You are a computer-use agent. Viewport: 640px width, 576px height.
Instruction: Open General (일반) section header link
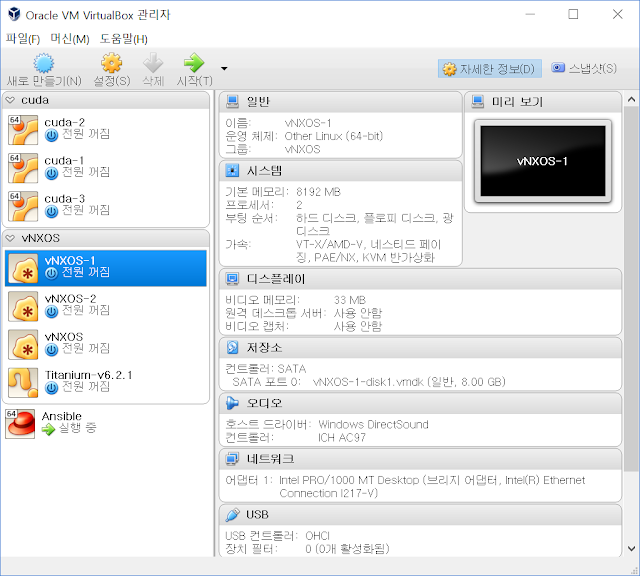[x=258, y=102]
